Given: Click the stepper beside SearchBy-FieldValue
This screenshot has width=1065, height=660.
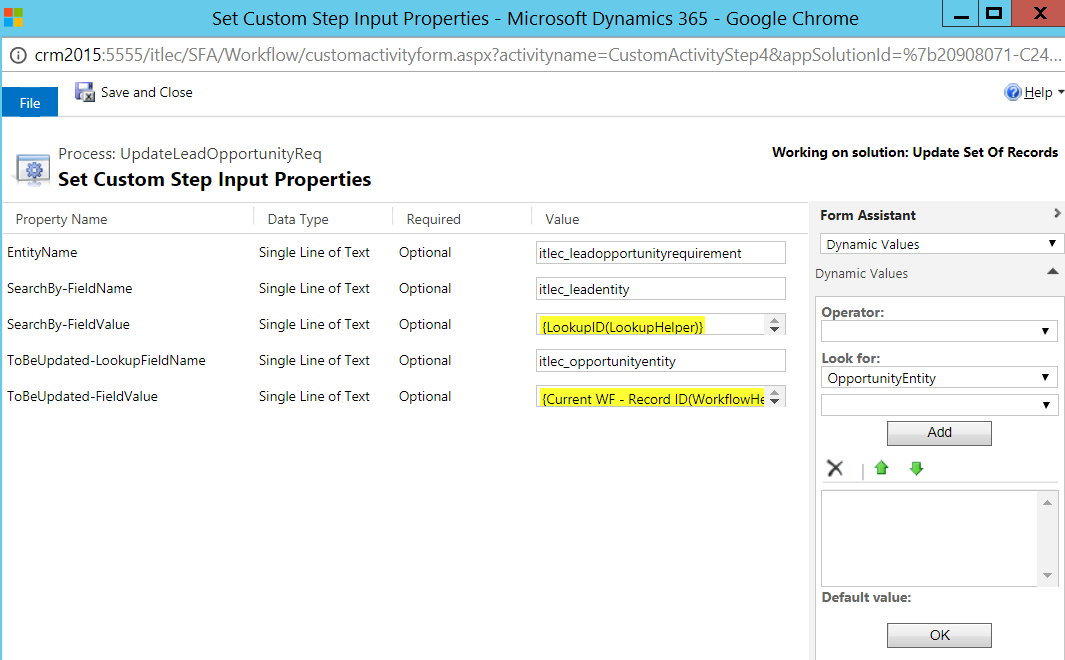Looking at the screenshot, I should (x=777, y=324).
